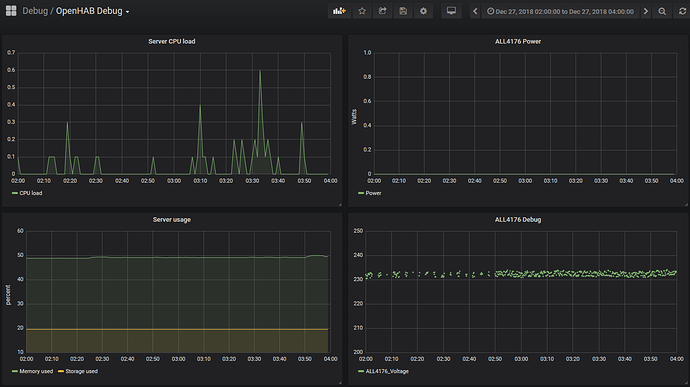Shift time range backward with left arrow

coord(475,11)
